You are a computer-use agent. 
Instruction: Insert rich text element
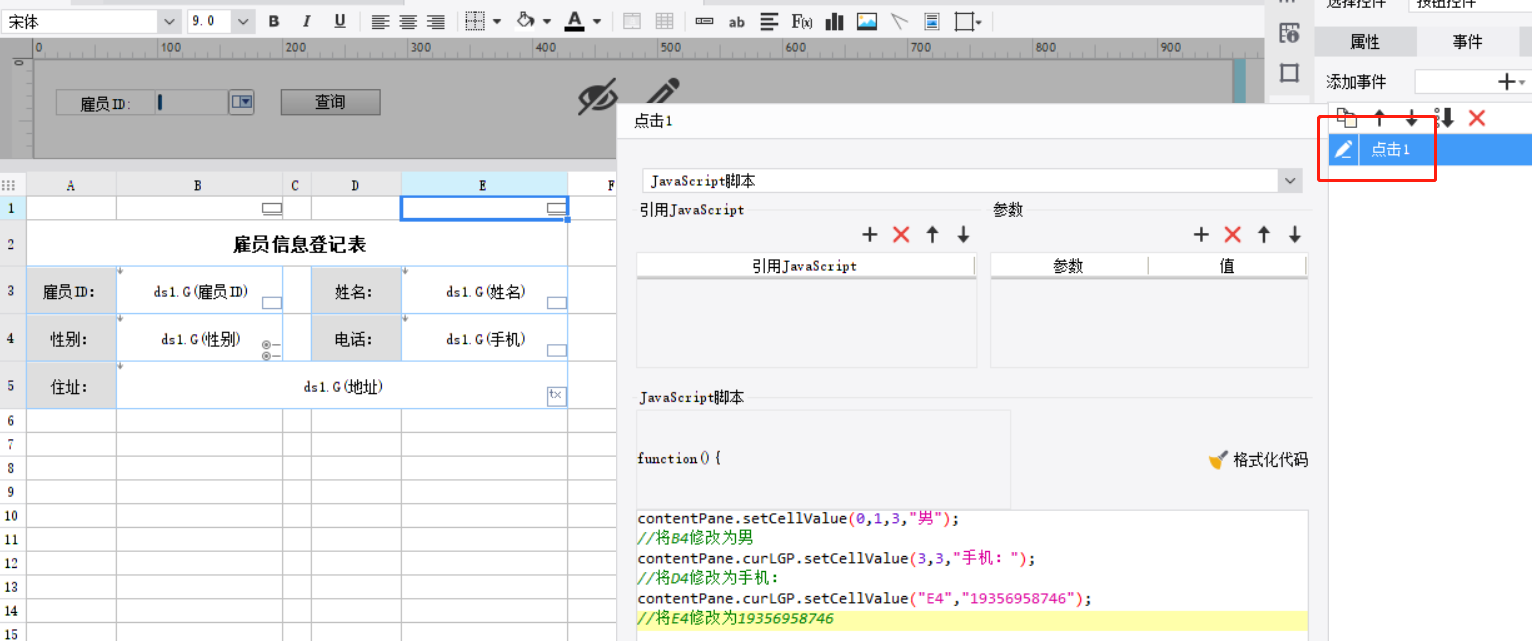click(x=769, y=21)
